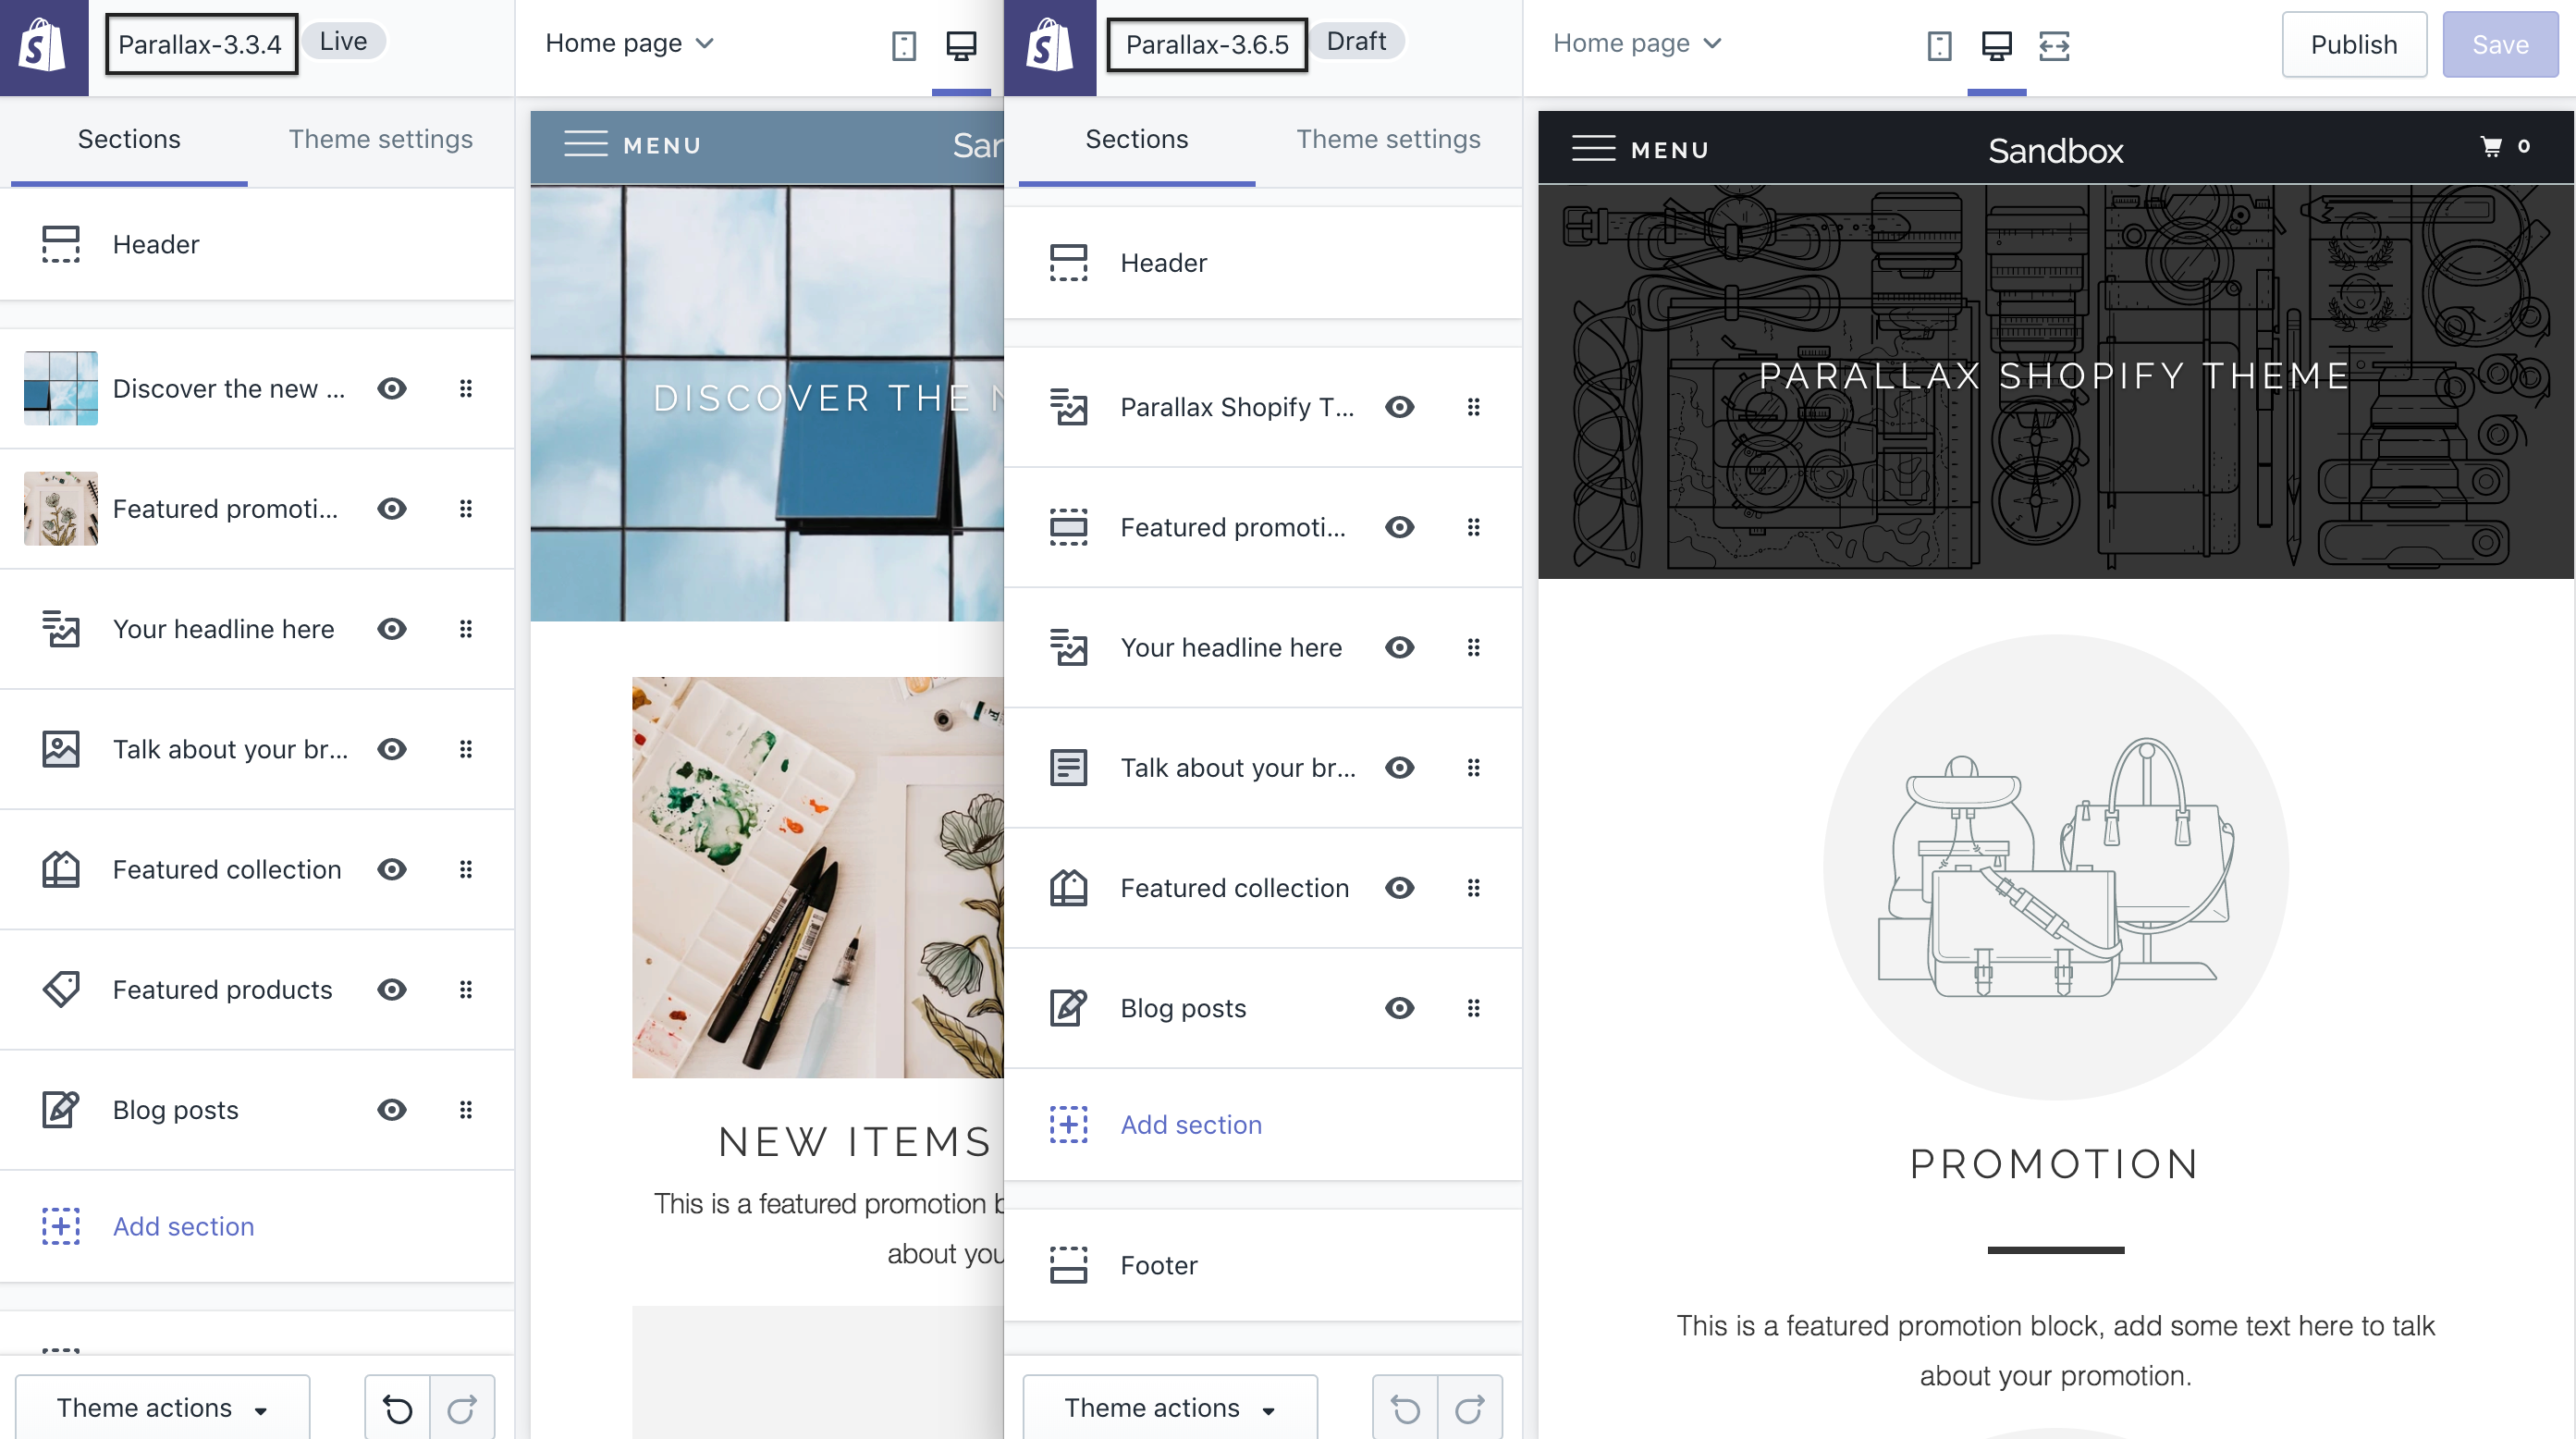Viewport: 2576px width, 1439px height.
Task: Toggle visibility of Parallax Shopify Theme section
Action: click(1399, 407)
